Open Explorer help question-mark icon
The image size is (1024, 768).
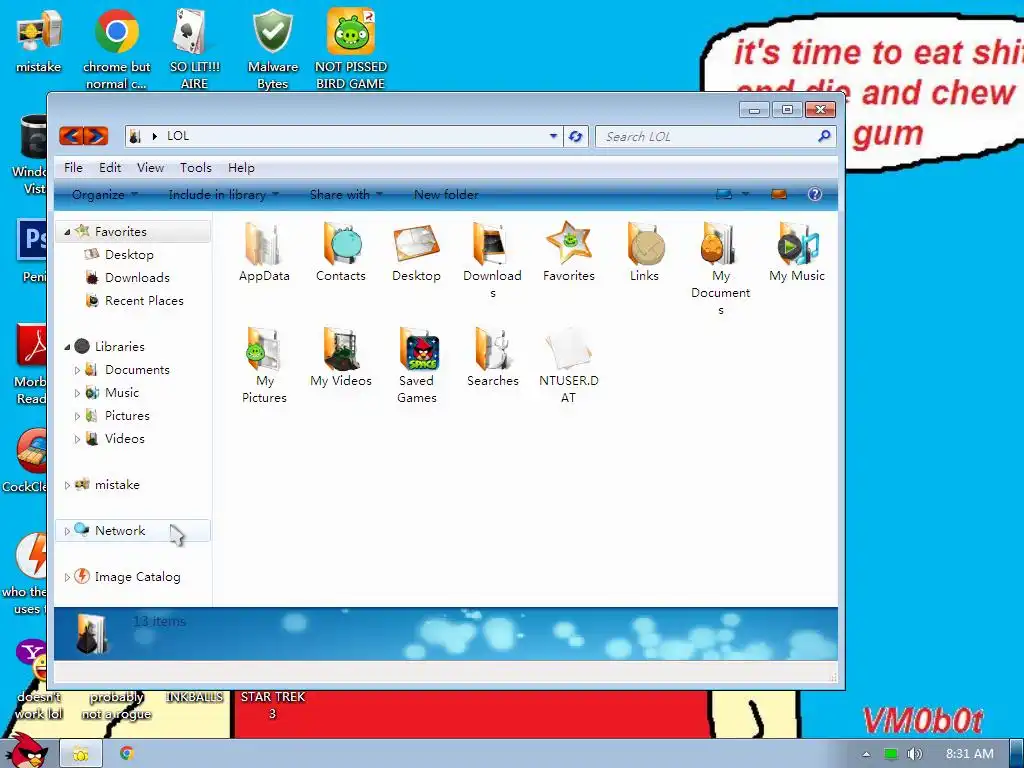pos(814,194)
